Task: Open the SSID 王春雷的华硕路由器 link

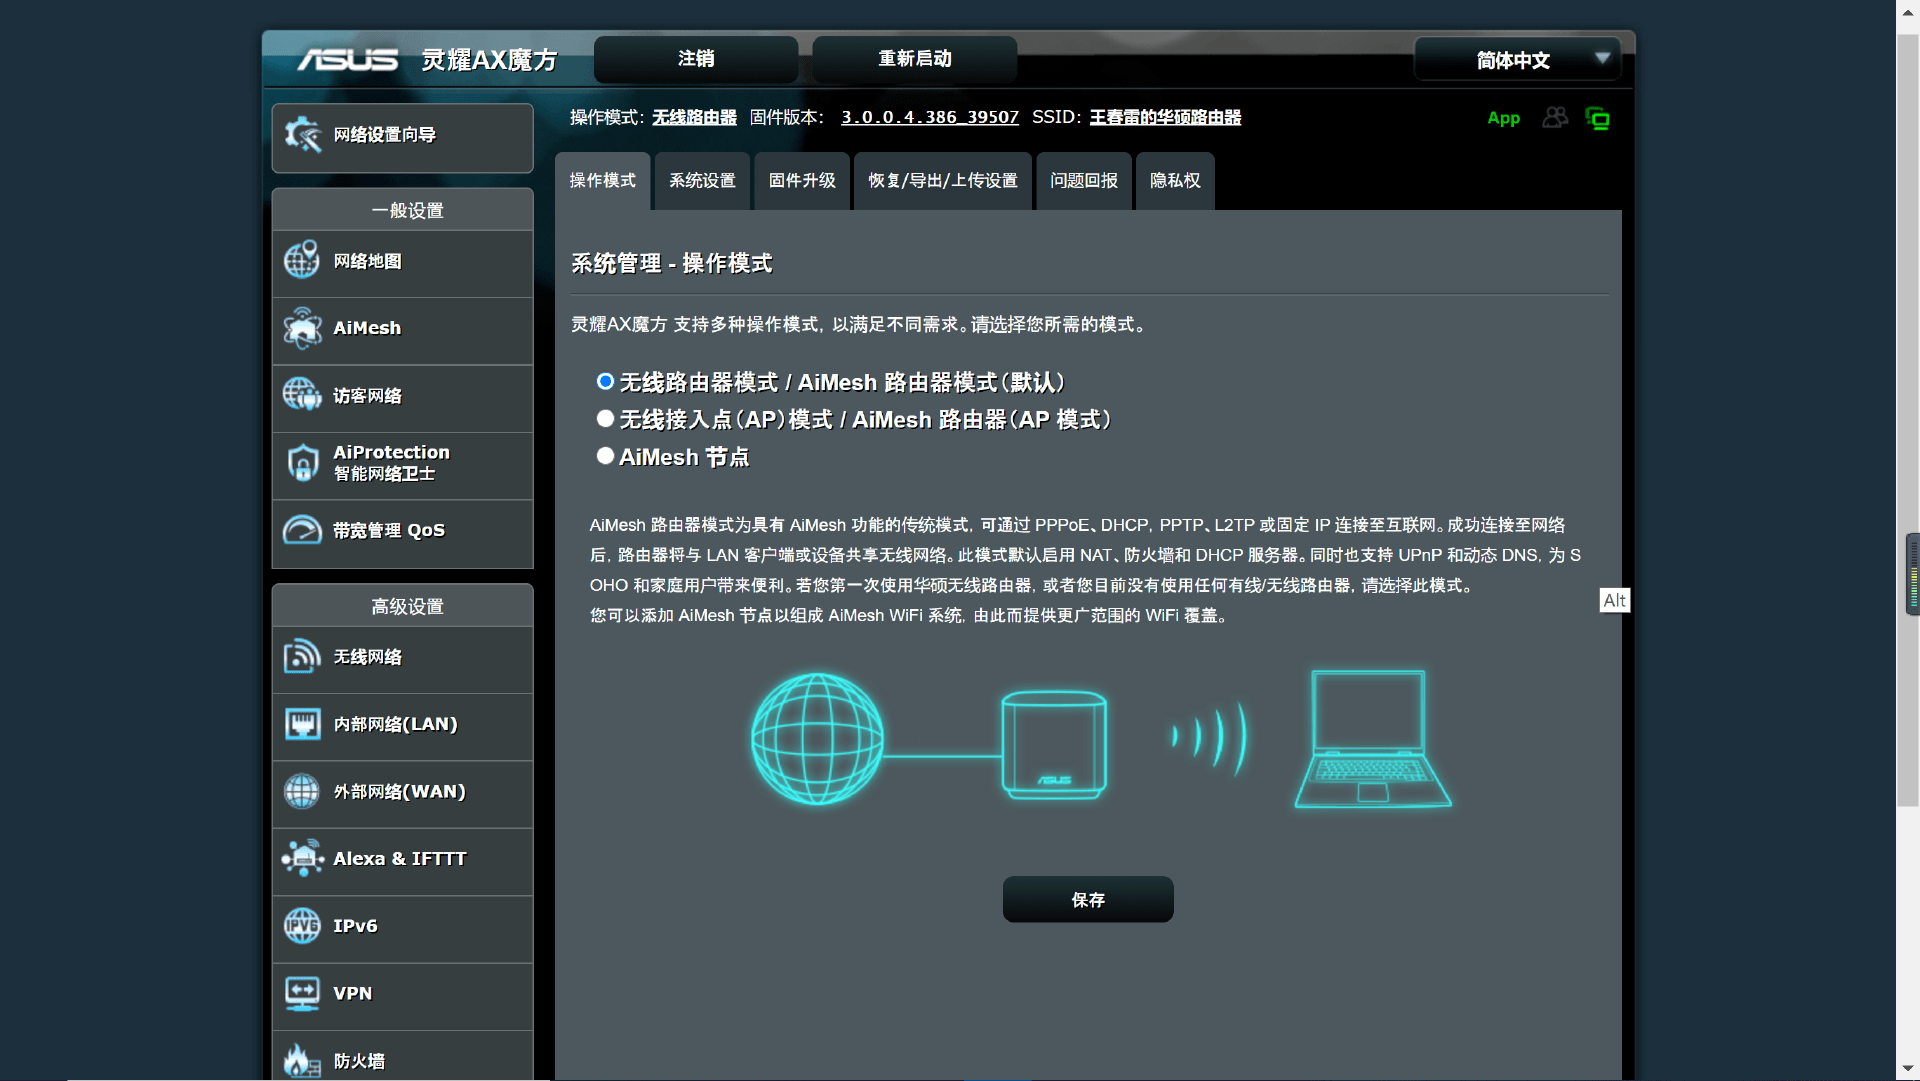Action: click(1165, 117)
